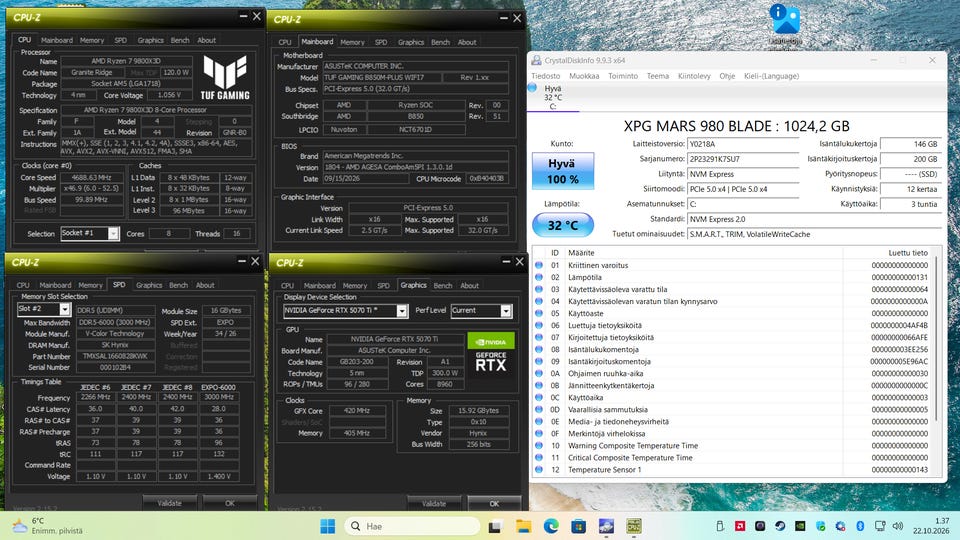Click the blue orb in Vaarallisia sammutuksia row

pyautogui.click(x=539, y=410)
